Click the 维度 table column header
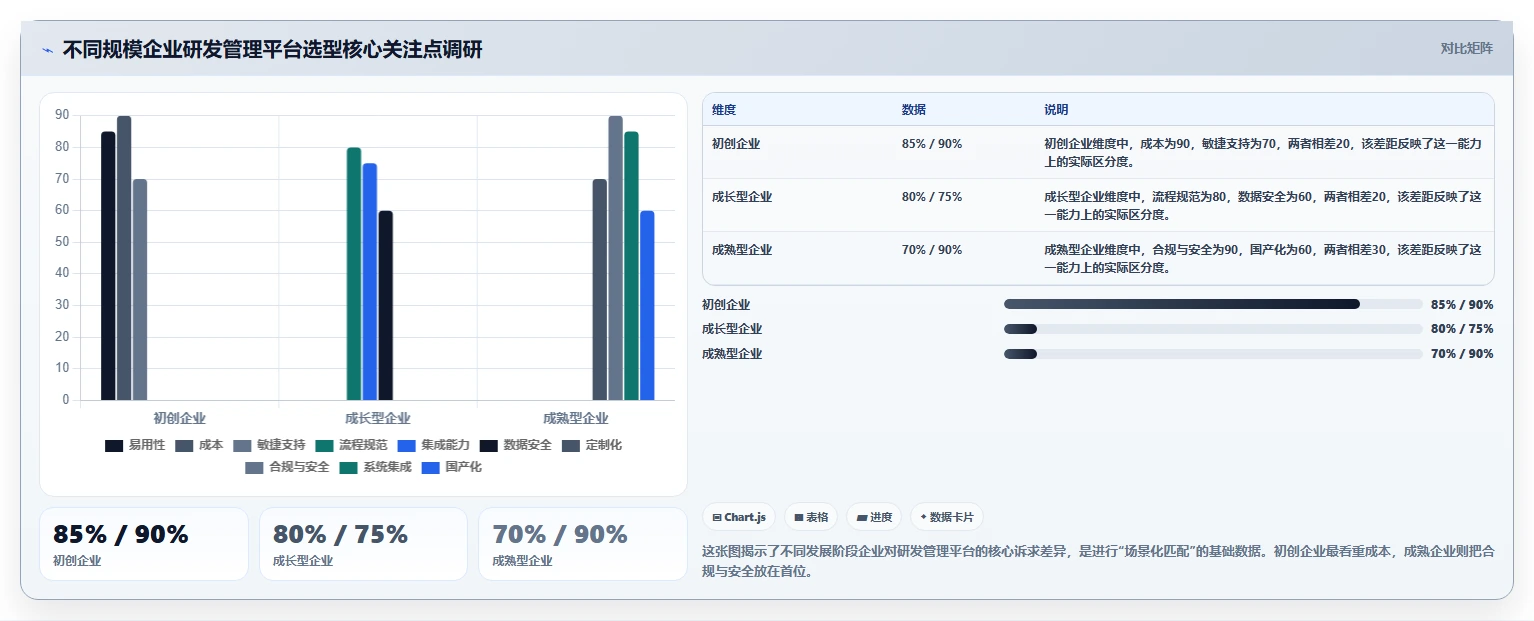1534x621 pixels. tap(724, 110)
